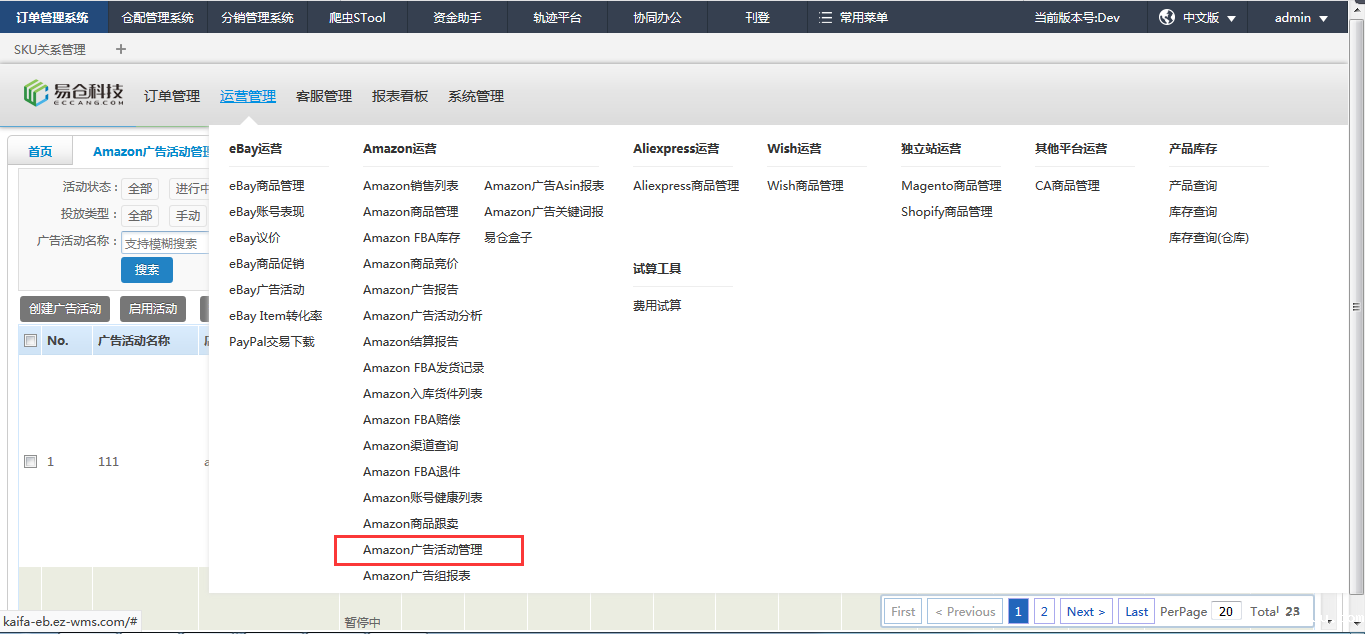The height and width of the screenshot is (634, 1365).
Task: Choose Shopify商品管理 in 独立站运营
Action: [x=946, y=212]
